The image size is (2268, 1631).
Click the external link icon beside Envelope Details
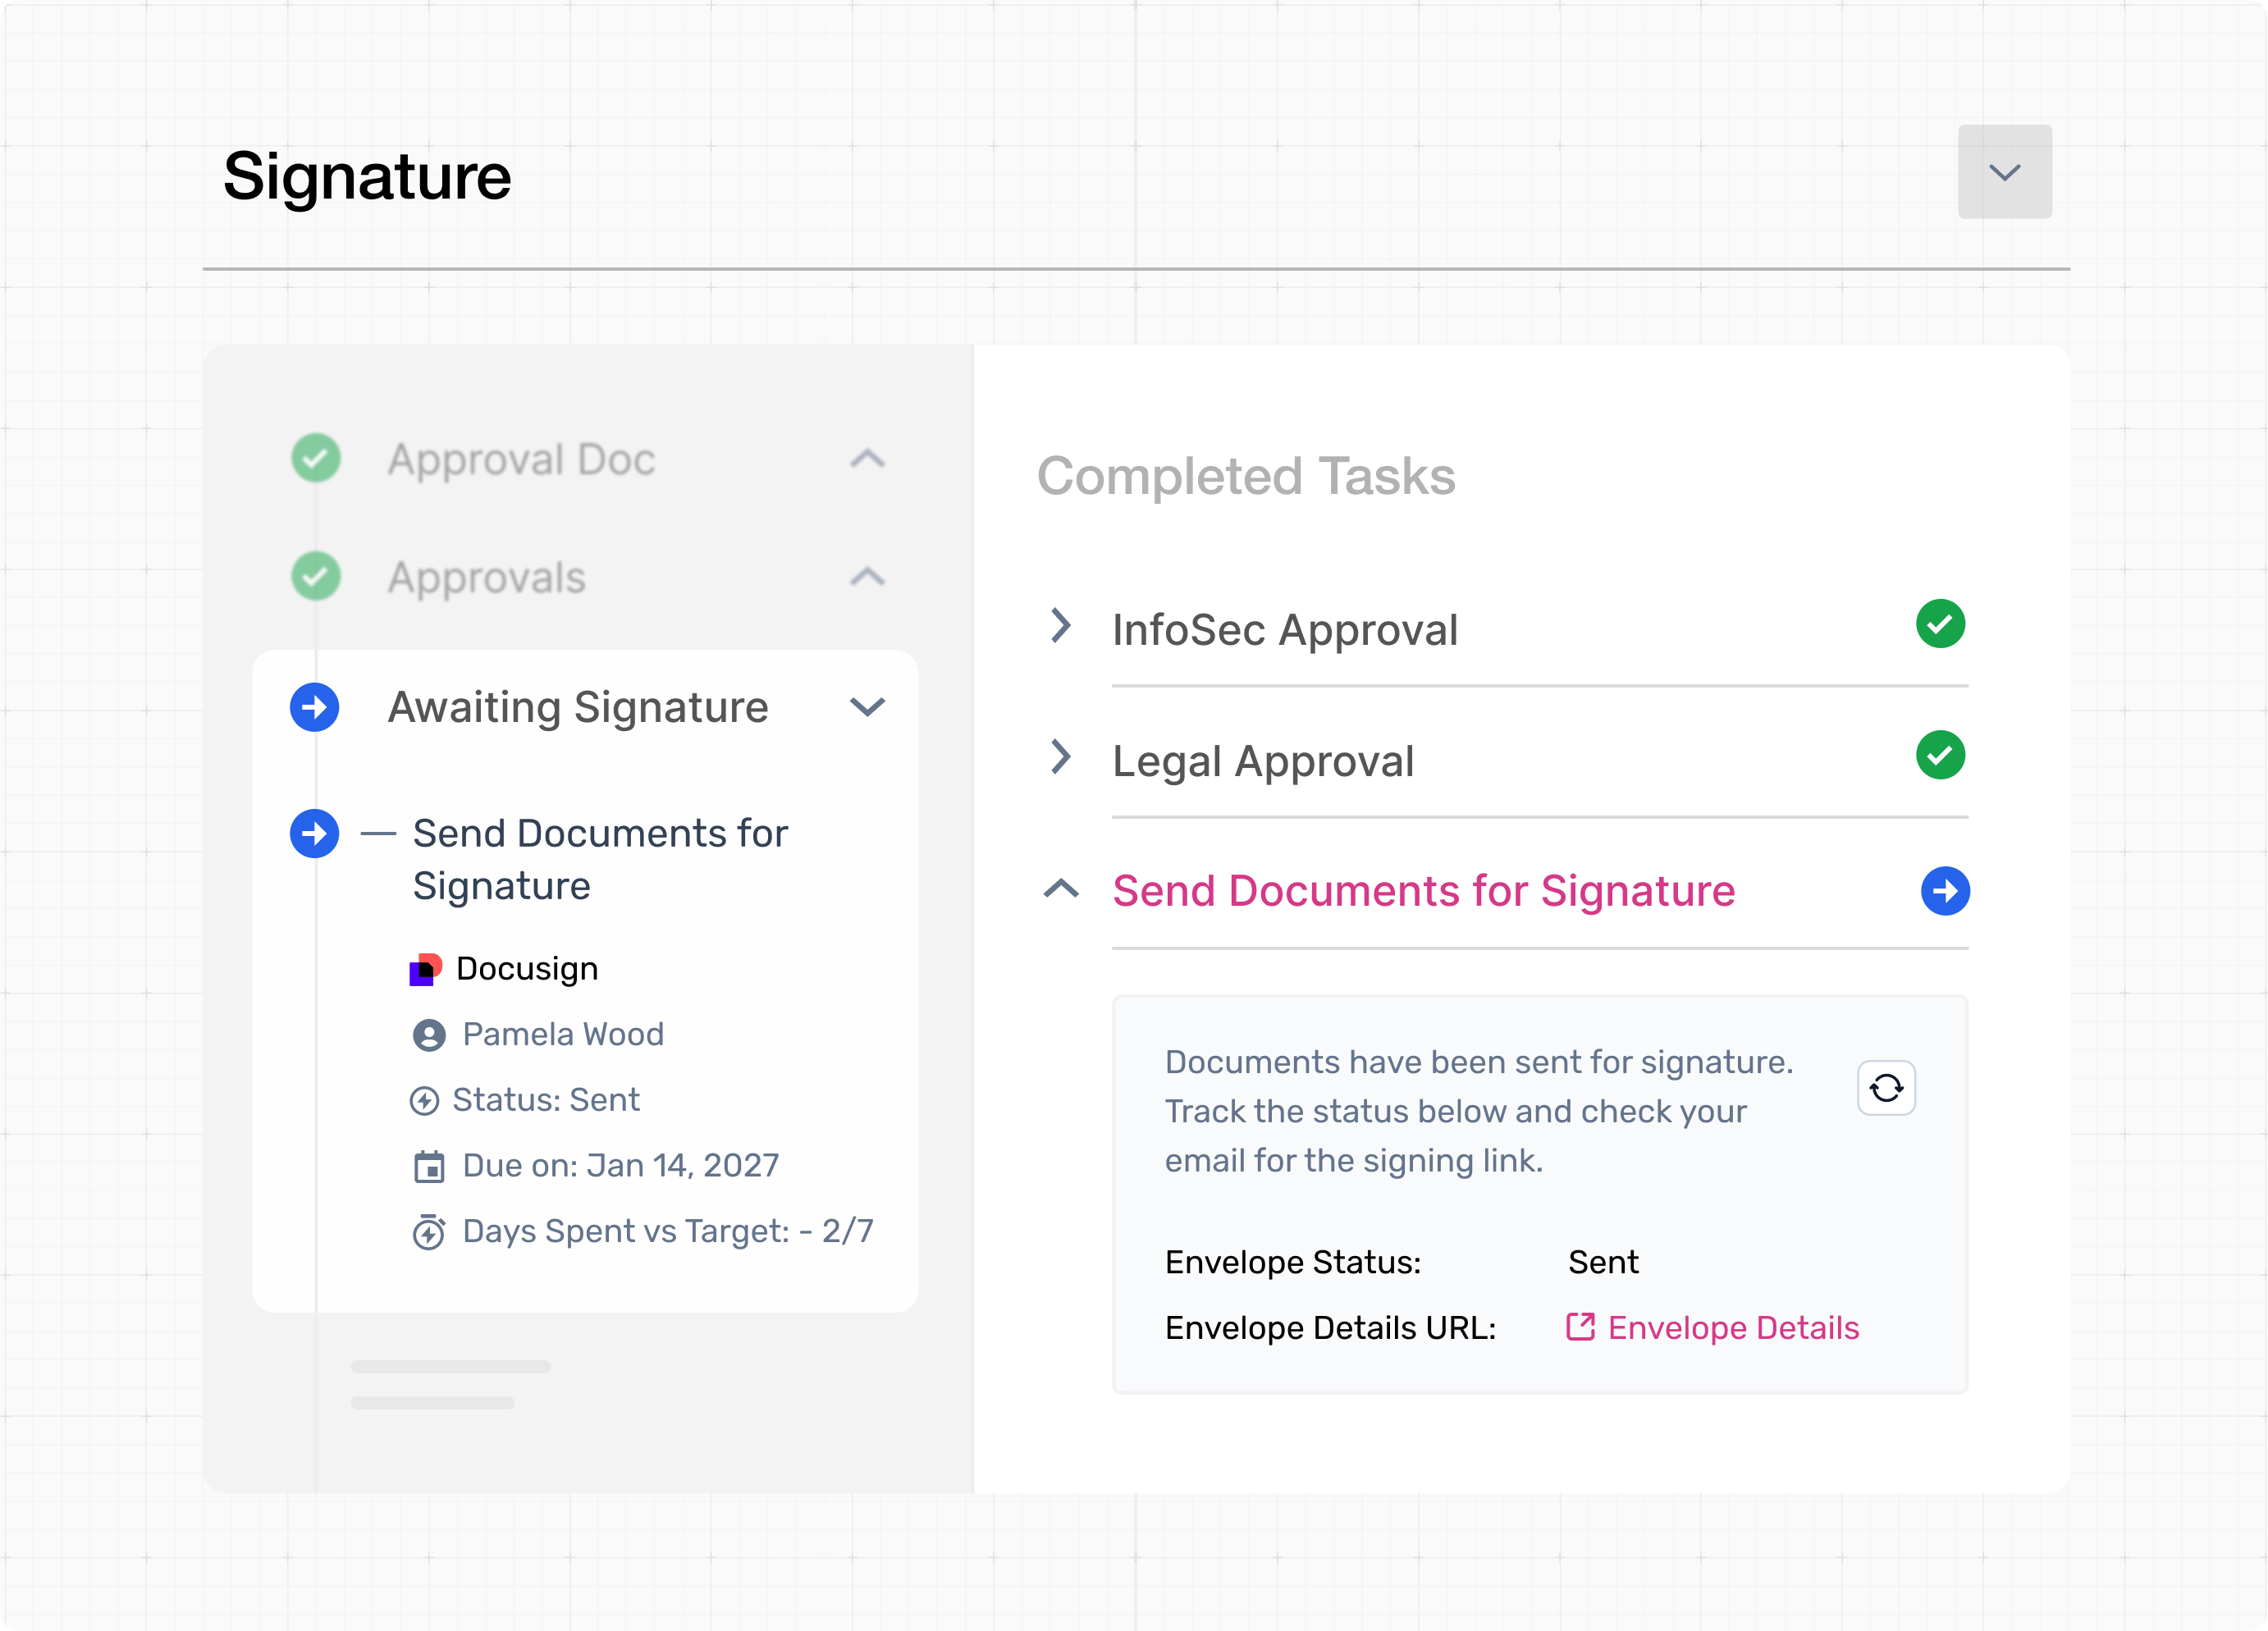[1580, 1327]
